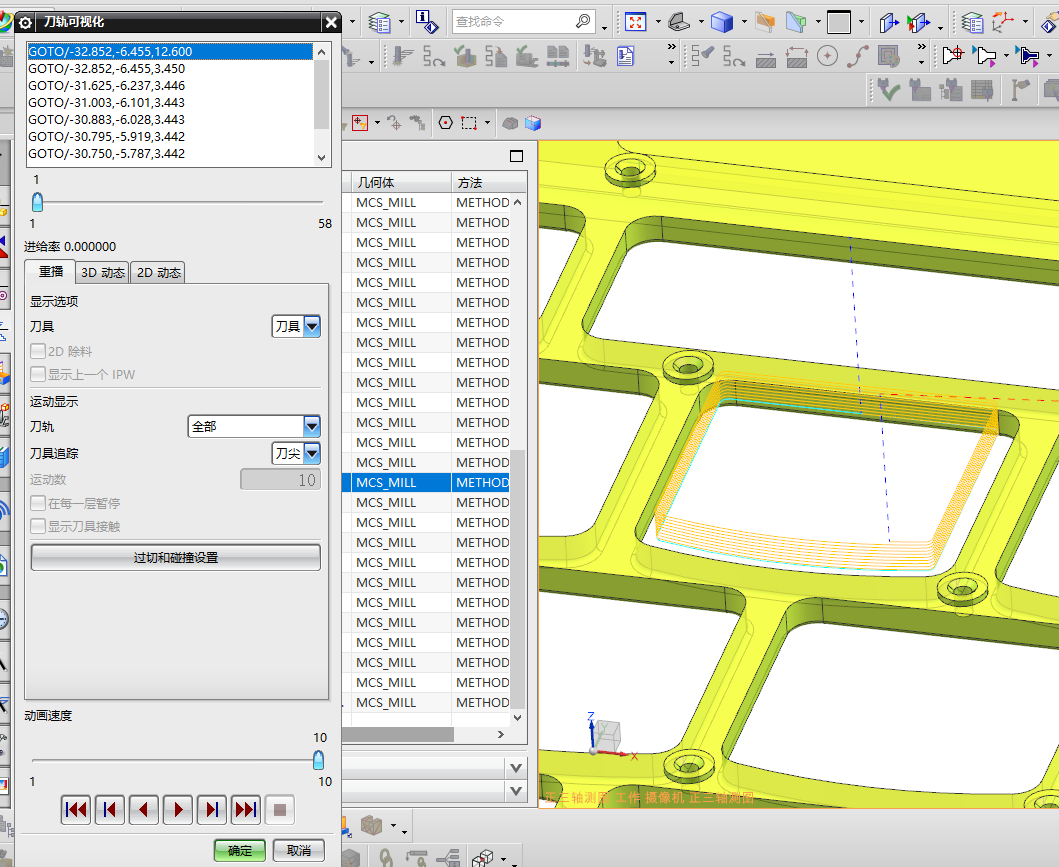The image size is (1059, 867).
Task: Check the 显示刀具接触 option
Action: click(38, 526)
